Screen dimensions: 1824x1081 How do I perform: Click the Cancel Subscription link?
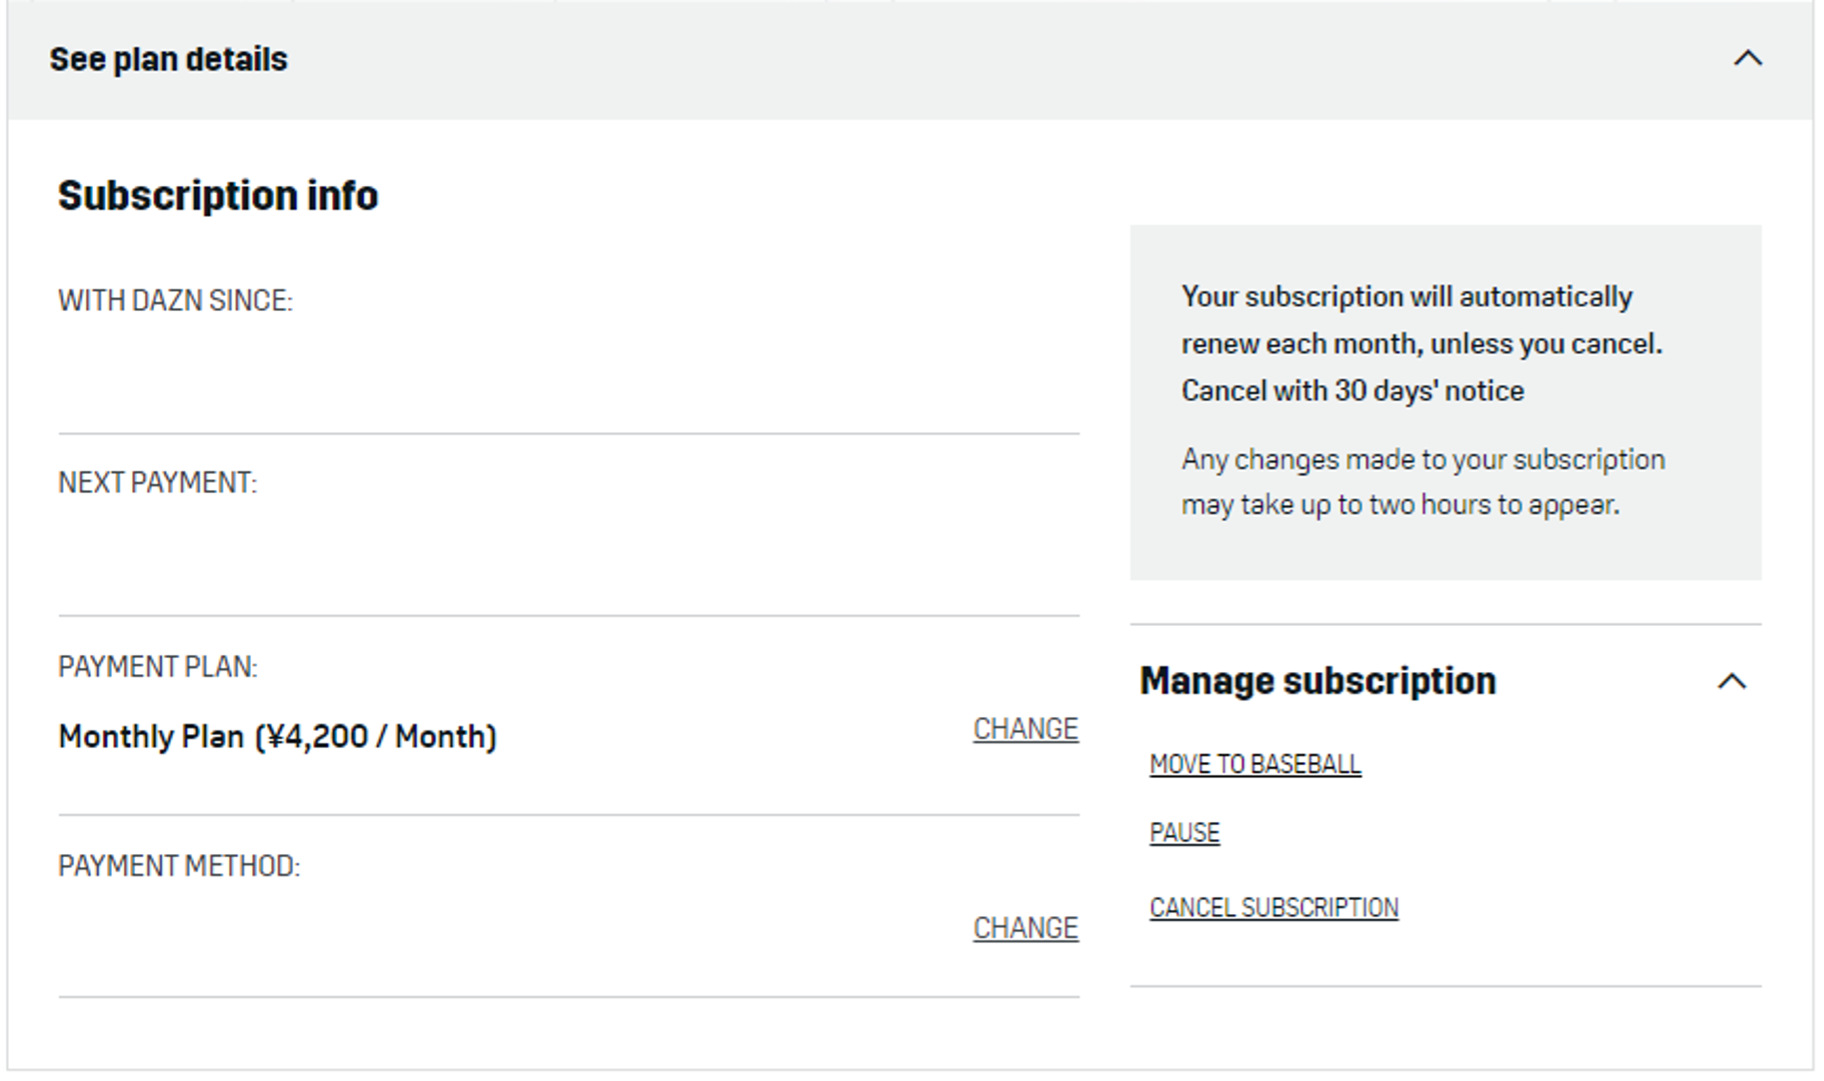(1273, 908)
